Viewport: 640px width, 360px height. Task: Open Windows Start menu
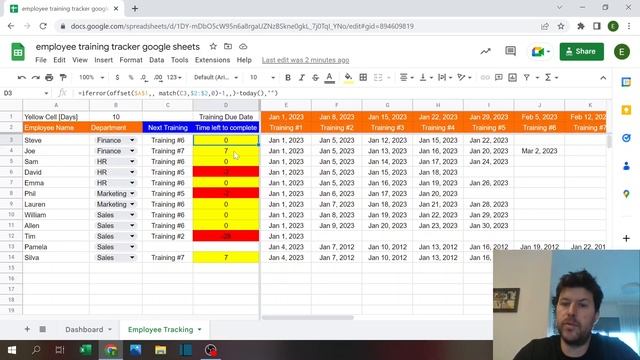point(12,350)
